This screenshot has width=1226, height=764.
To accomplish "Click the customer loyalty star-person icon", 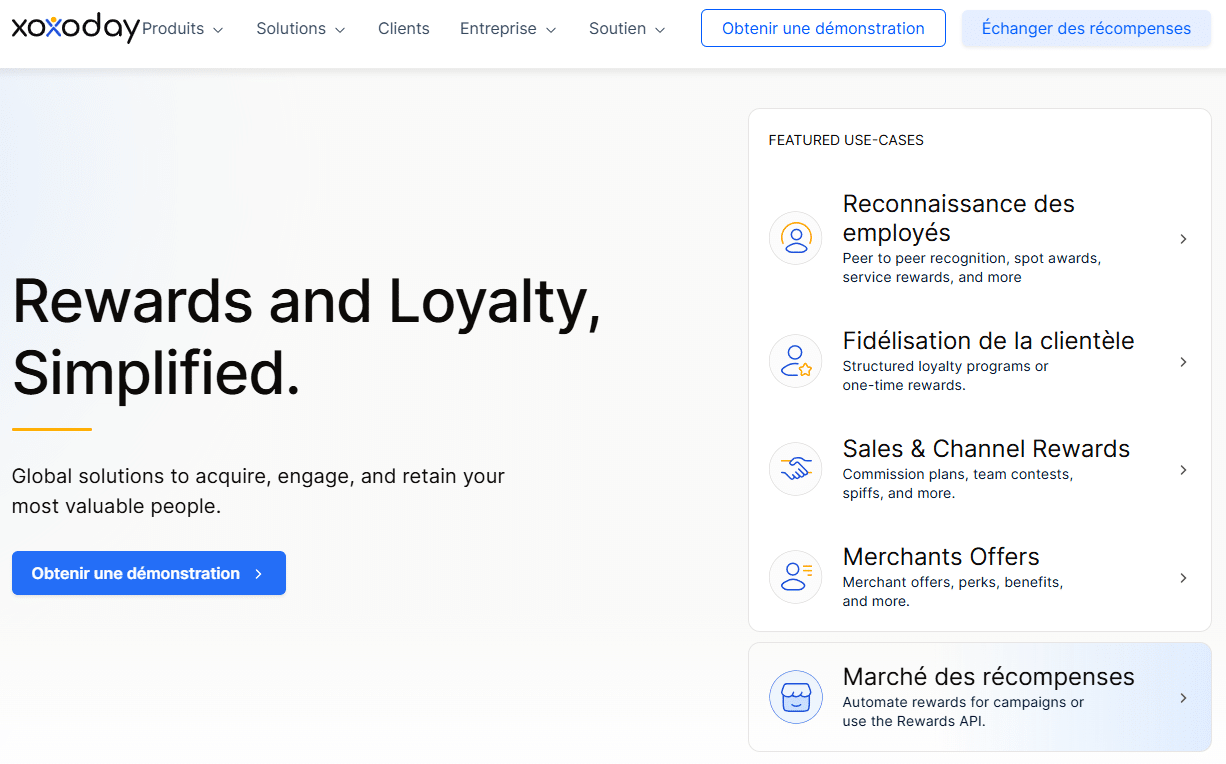I will 795,361.
